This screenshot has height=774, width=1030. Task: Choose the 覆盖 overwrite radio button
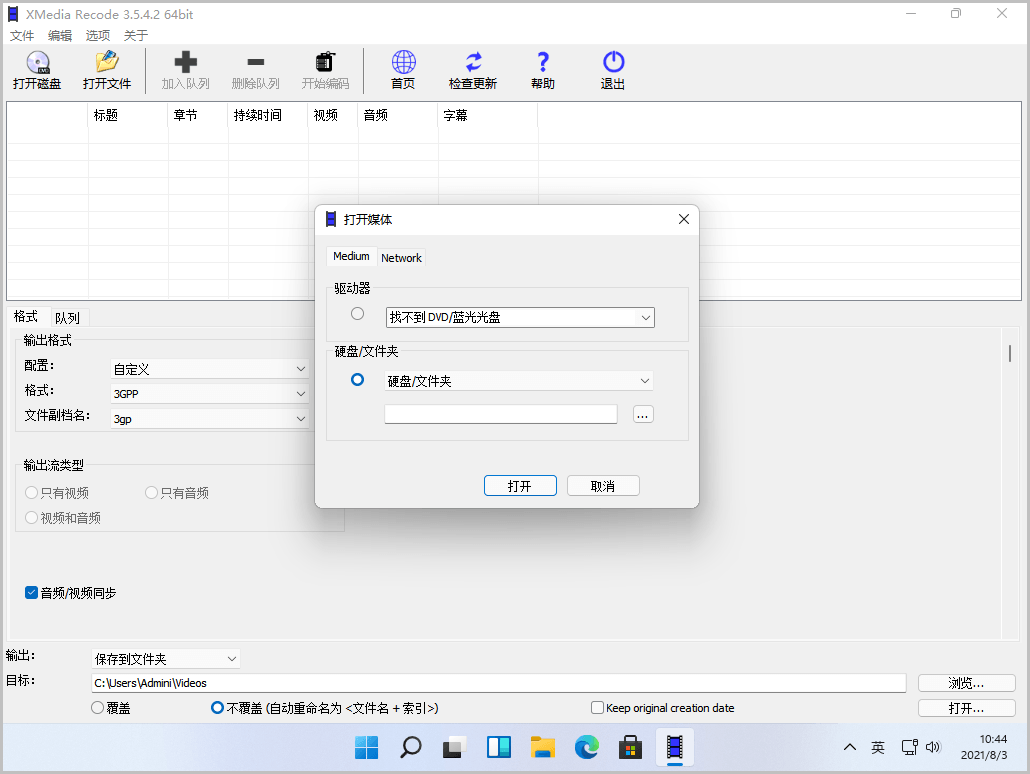point(97,708)
